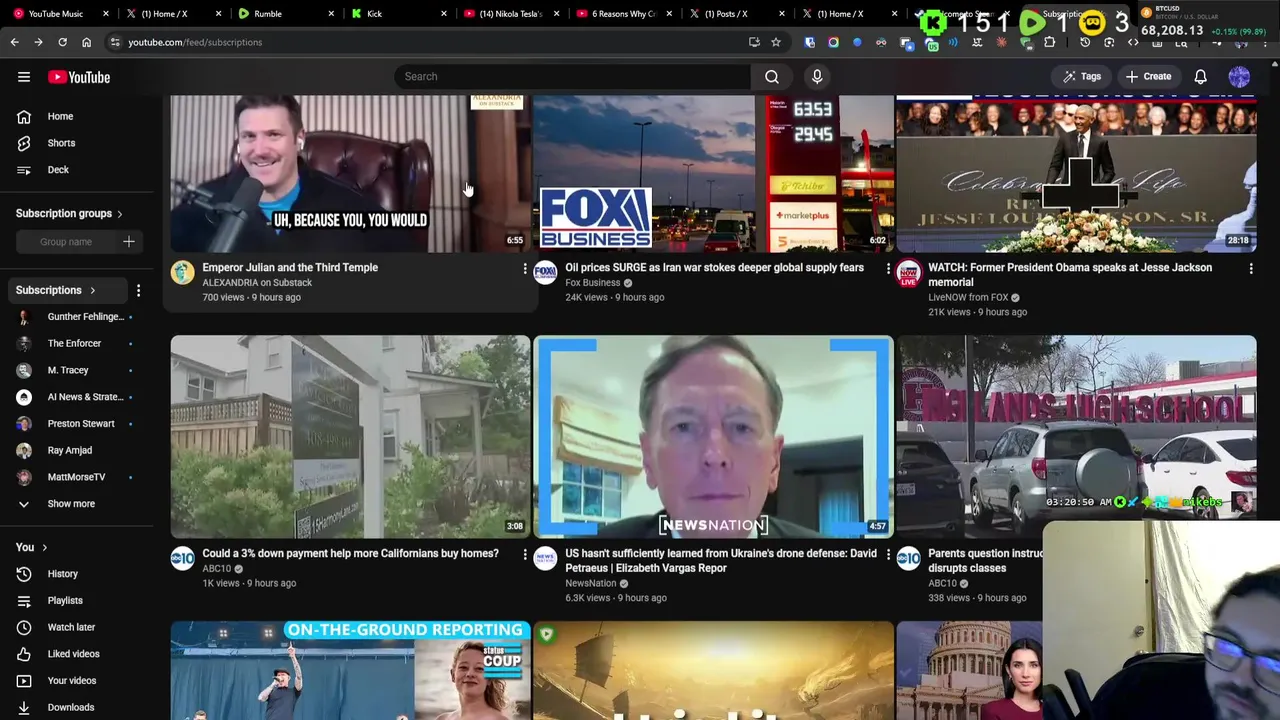Open more options for 3% down payment video

[x=524, y=554]
